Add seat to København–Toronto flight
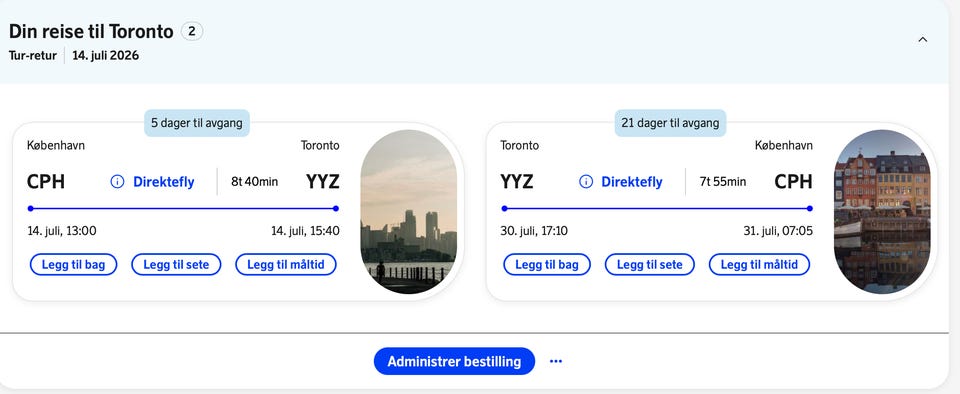This screenshot has height=394, width=960. point(176,264)
